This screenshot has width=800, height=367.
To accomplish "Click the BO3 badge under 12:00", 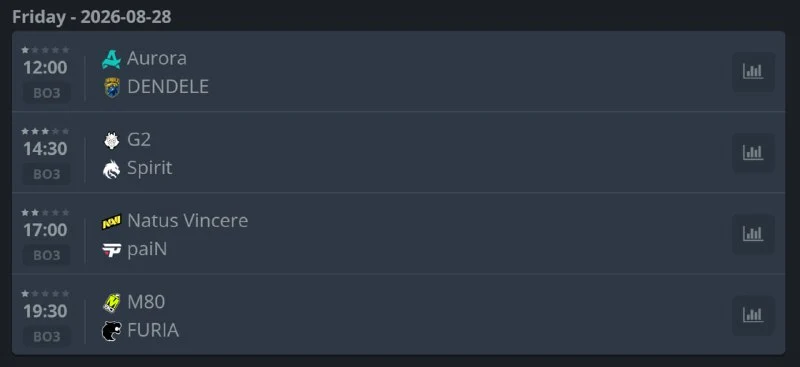I will (46, 93).
